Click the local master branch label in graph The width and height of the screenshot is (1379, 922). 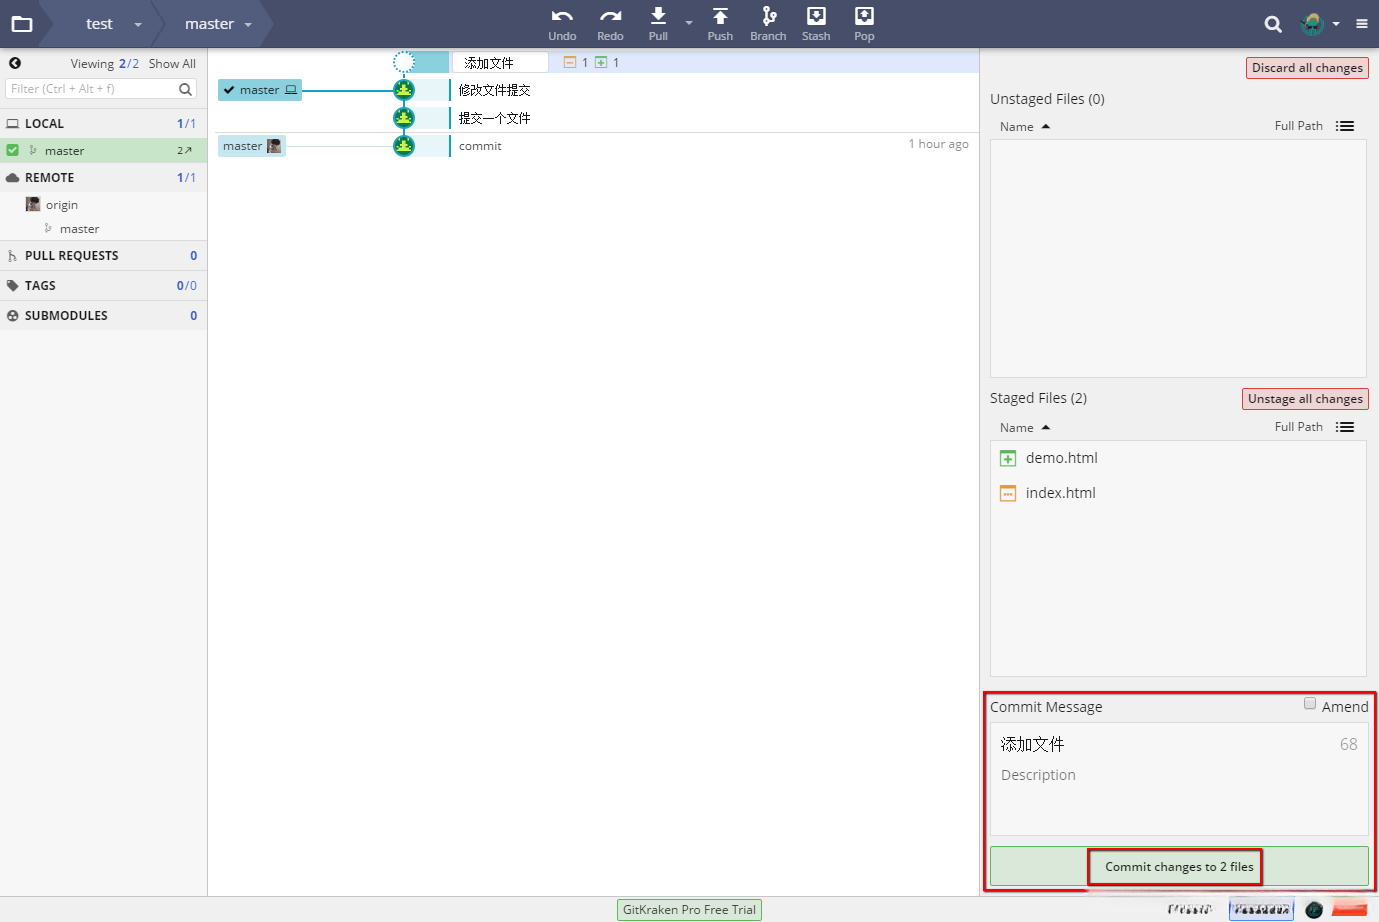click(260, 90)
